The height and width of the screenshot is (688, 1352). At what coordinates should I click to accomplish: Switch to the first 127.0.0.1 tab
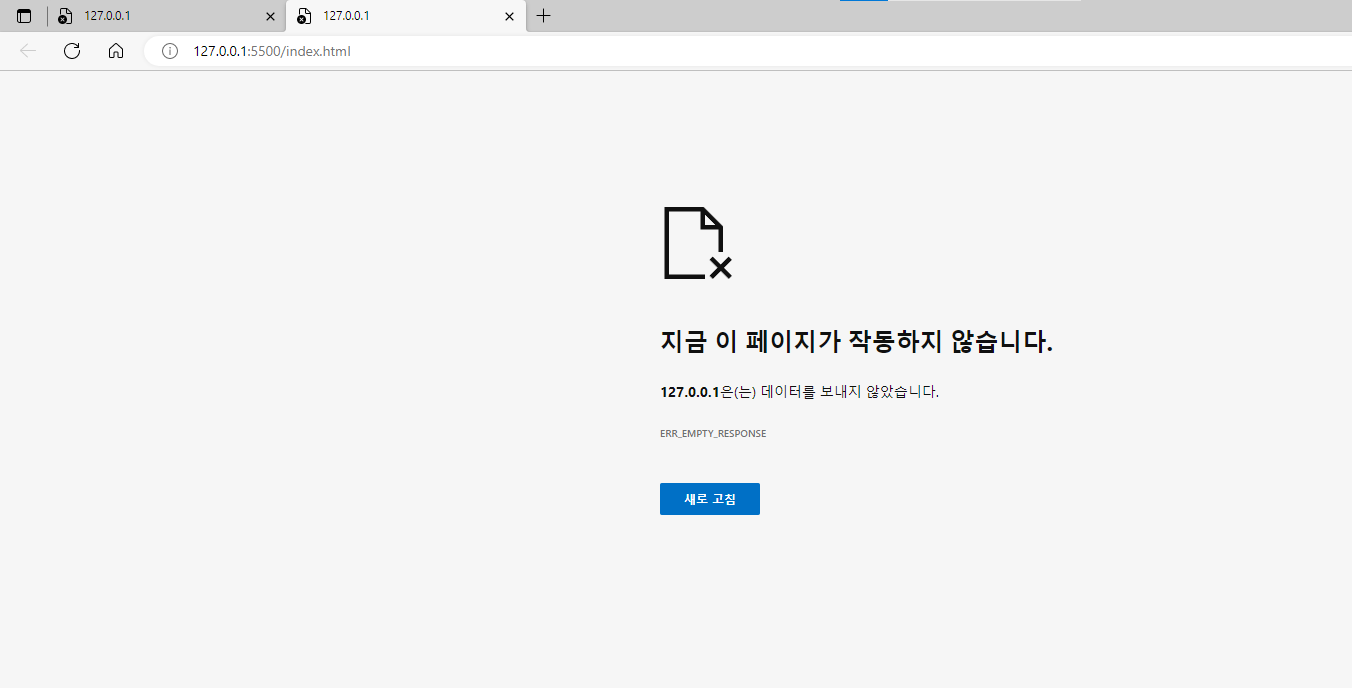(x=166, y=16)
